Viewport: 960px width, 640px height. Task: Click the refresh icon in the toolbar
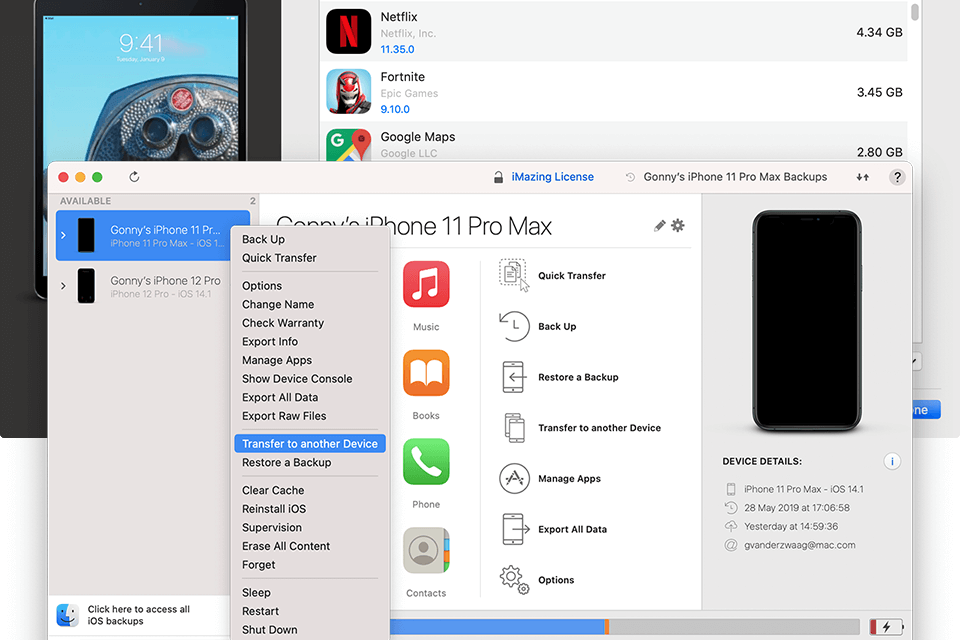(134, 177)
